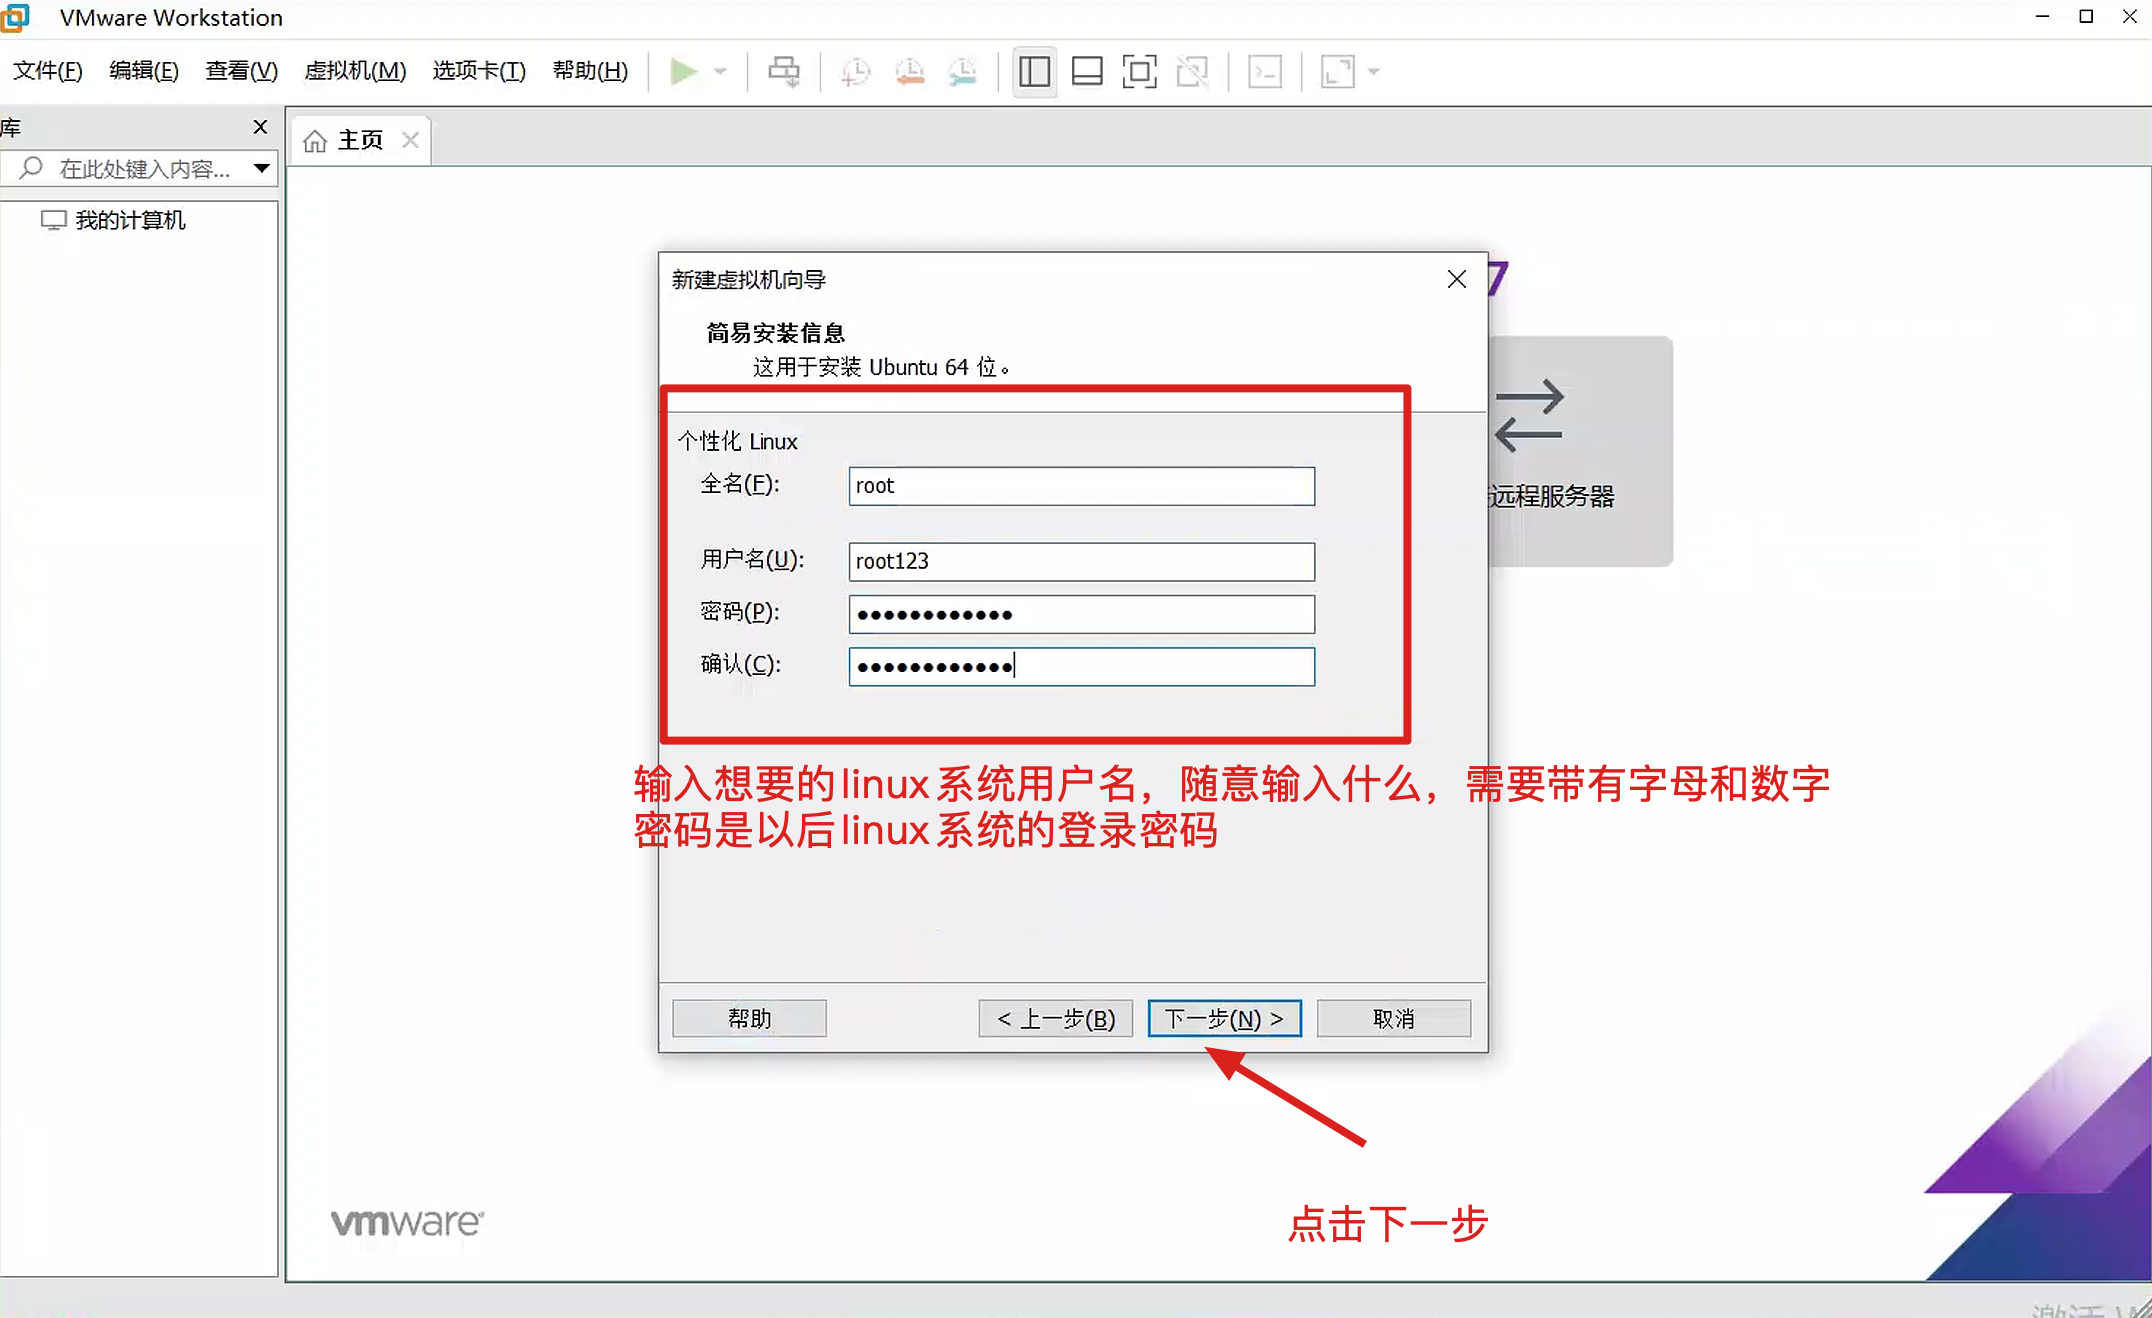The height and width of the screenshot is (1318, 2152).
Task: Click the unity mode icon
Action: [x=1193, y=72]
